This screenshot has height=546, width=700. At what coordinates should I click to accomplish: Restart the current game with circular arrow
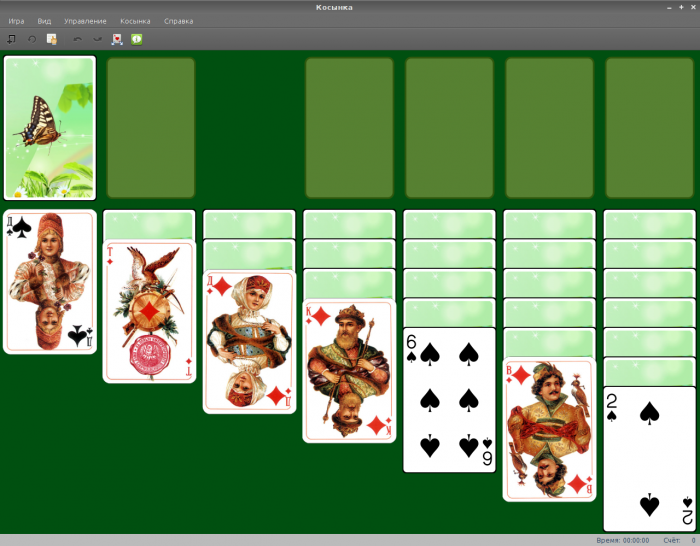click(x=32, y=39)
